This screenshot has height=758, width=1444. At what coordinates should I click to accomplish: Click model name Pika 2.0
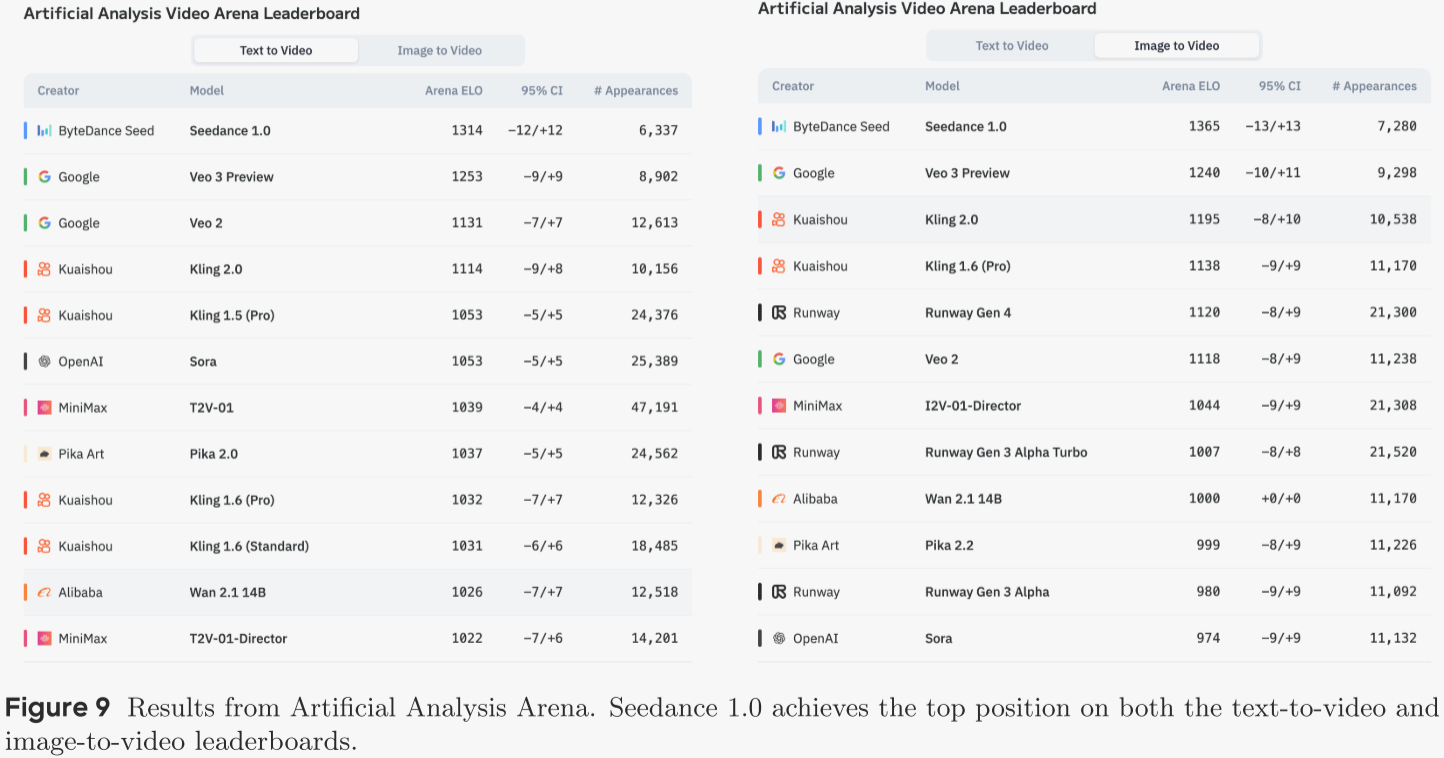pos(214,454)
